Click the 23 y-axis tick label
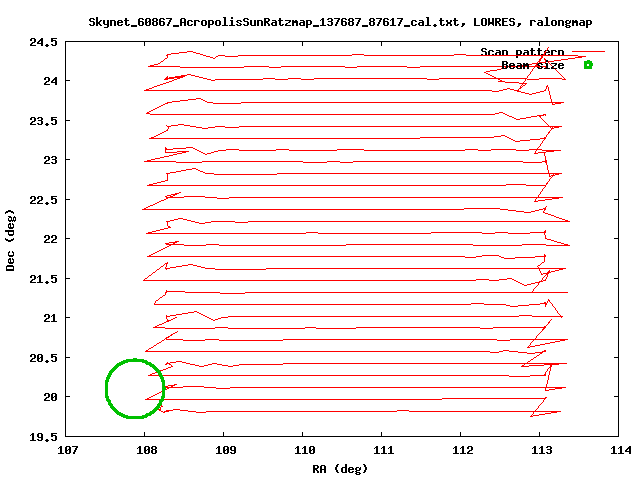Image resolution: width=640 pixels, height=480 pixels. (51, 160)
